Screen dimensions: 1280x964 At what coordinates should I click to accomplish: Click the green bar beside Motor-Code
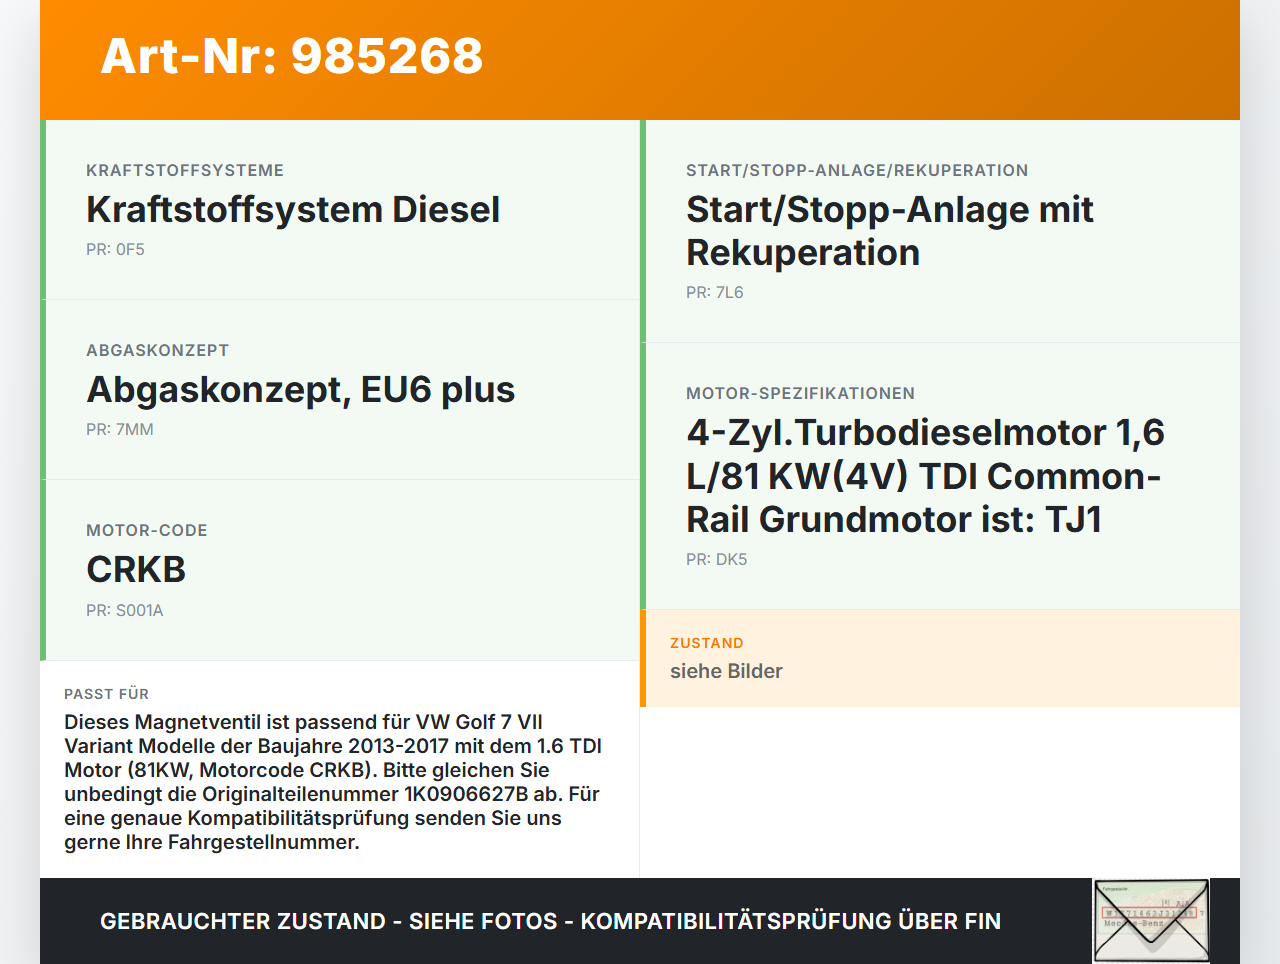[42, 569]
